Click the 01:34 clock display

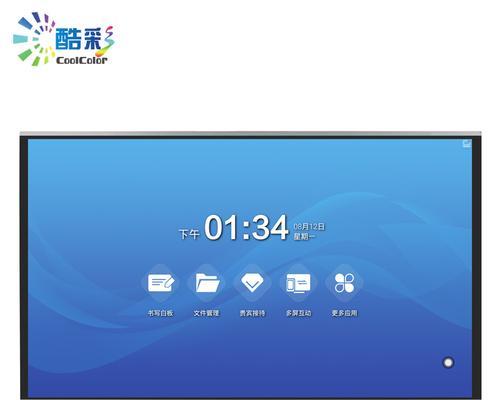click(x=246, y=227)
